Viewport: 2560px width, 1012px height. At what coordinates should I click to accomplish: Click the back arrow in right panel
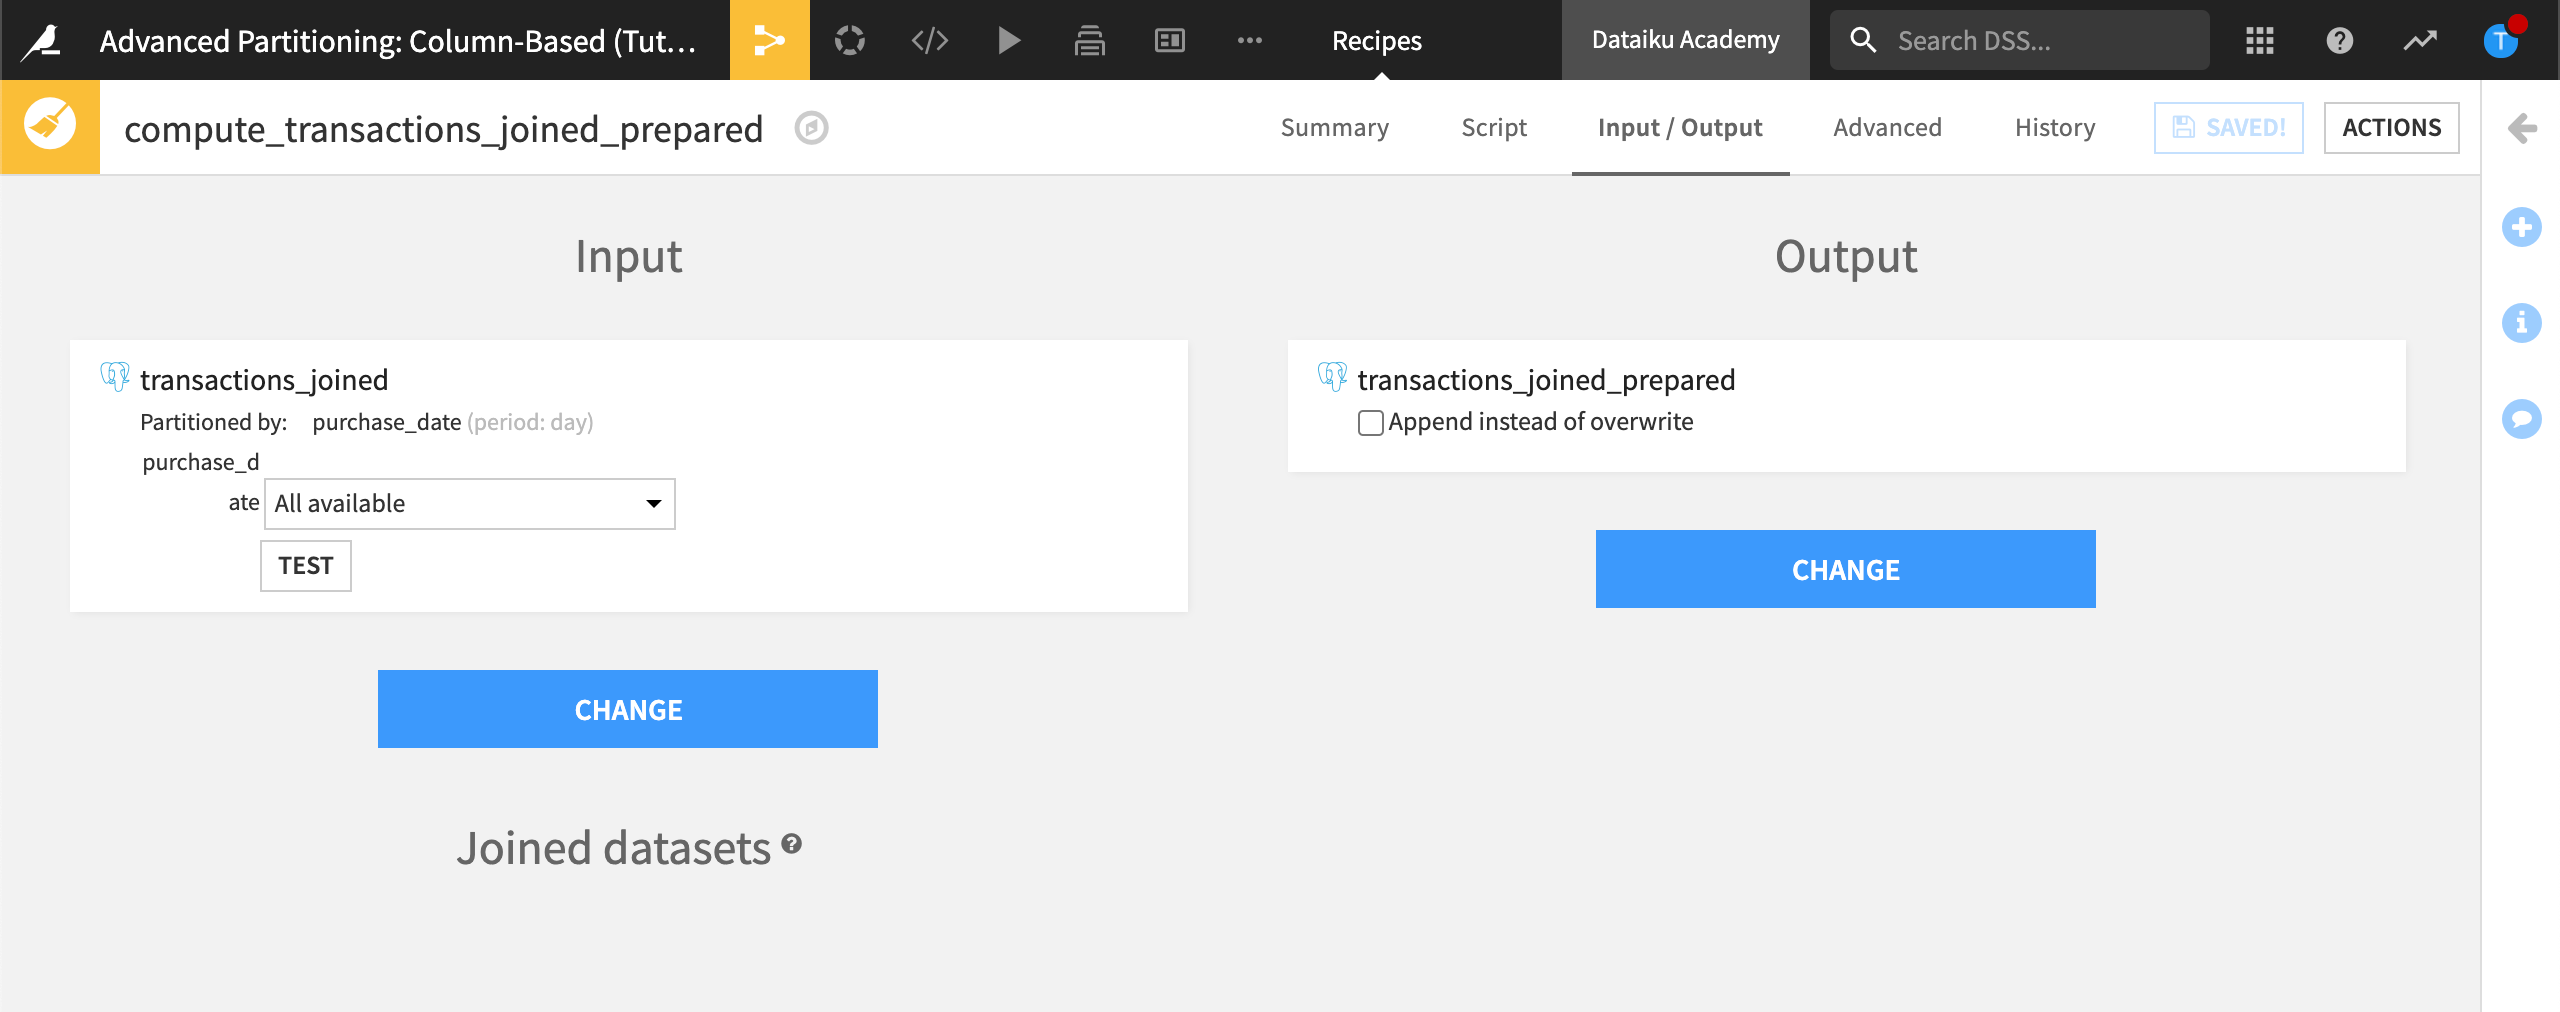[x=2522, y=128]
